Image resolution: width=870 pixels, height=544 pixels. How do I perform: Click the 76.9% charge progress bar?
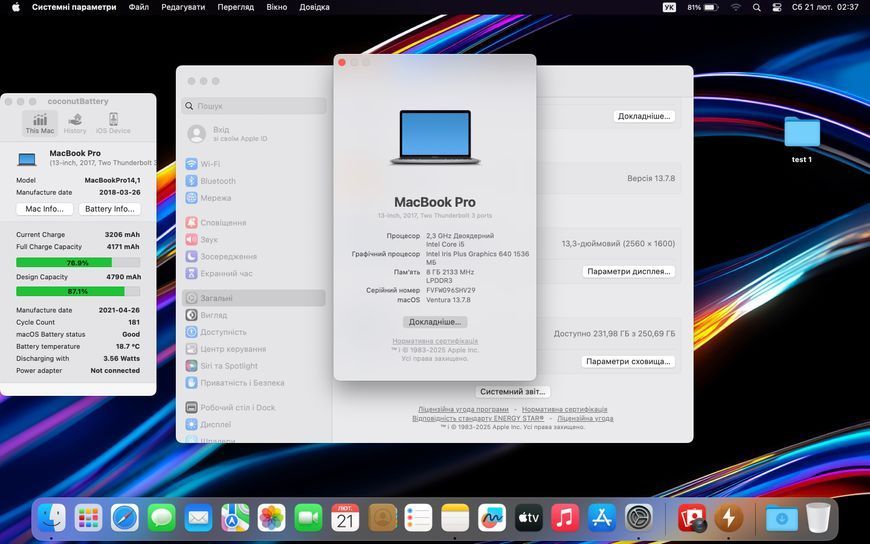point(78,263)
